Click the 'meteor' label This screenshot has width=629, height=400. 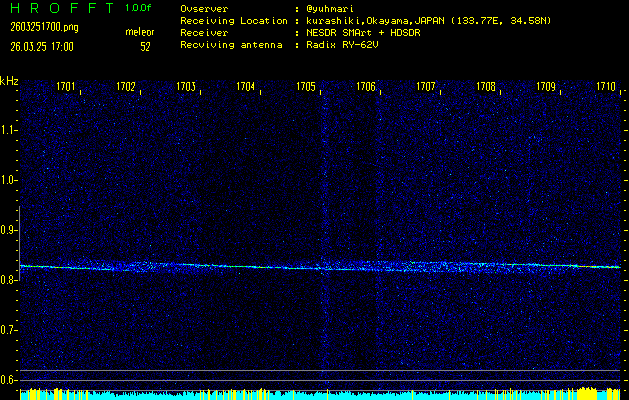140,32
